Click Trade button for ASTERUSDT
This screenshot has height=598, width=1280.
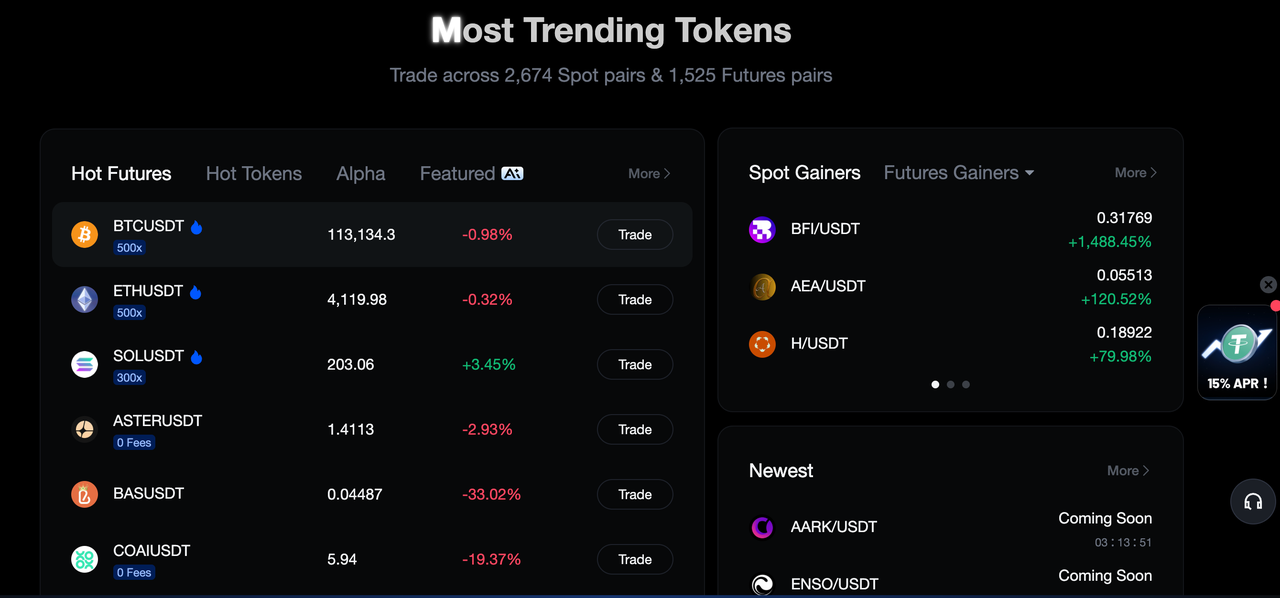(635, 430)
